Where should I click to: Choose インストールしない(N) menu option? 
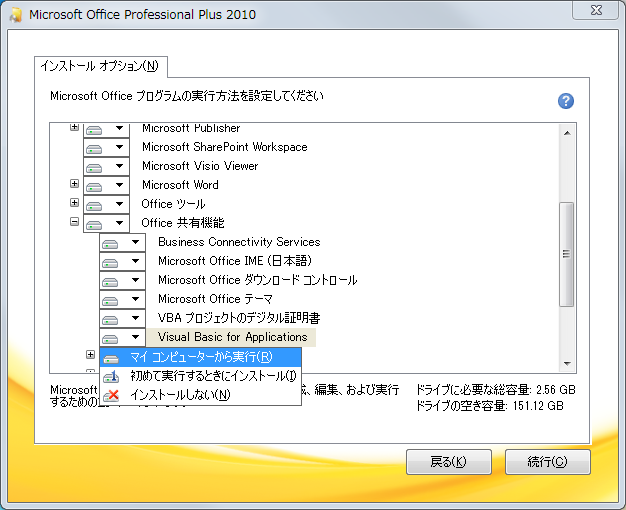tap(200, 395)
